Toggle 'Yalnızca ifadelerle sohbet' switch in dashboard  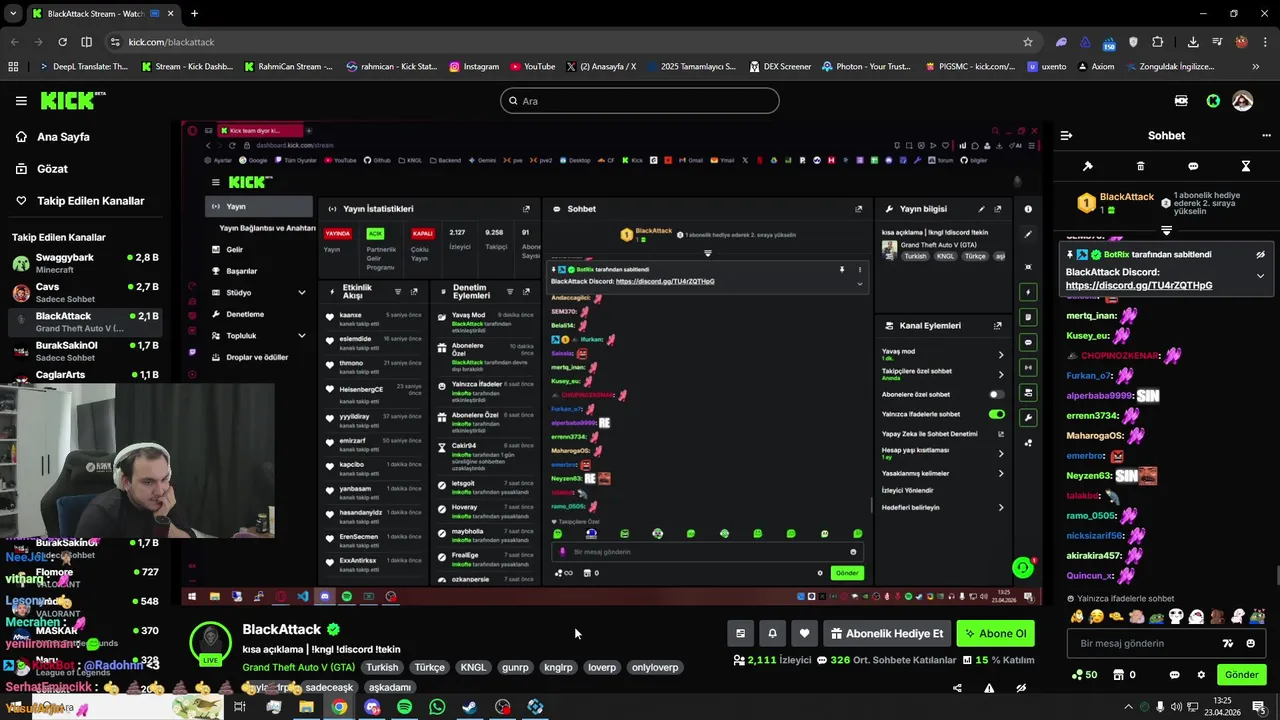click(x=996, y=414)
